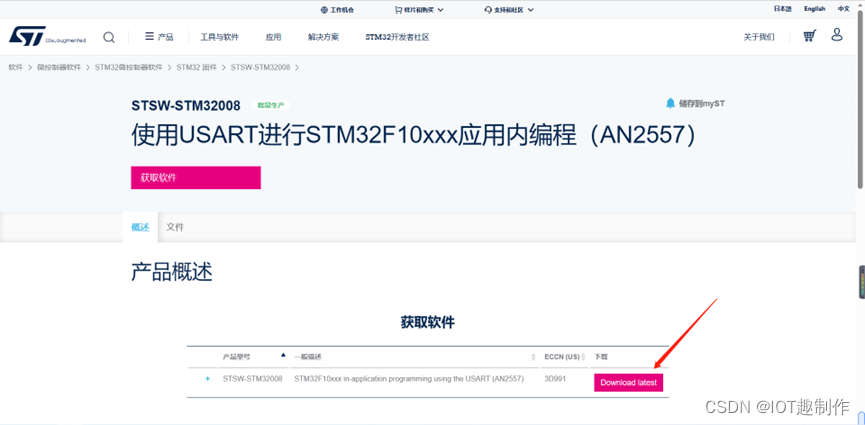This screenshot has height=425, width=865.
Task: Click the pink 获取软件 button
Action: pyautogui.click(x=196, y=178)
